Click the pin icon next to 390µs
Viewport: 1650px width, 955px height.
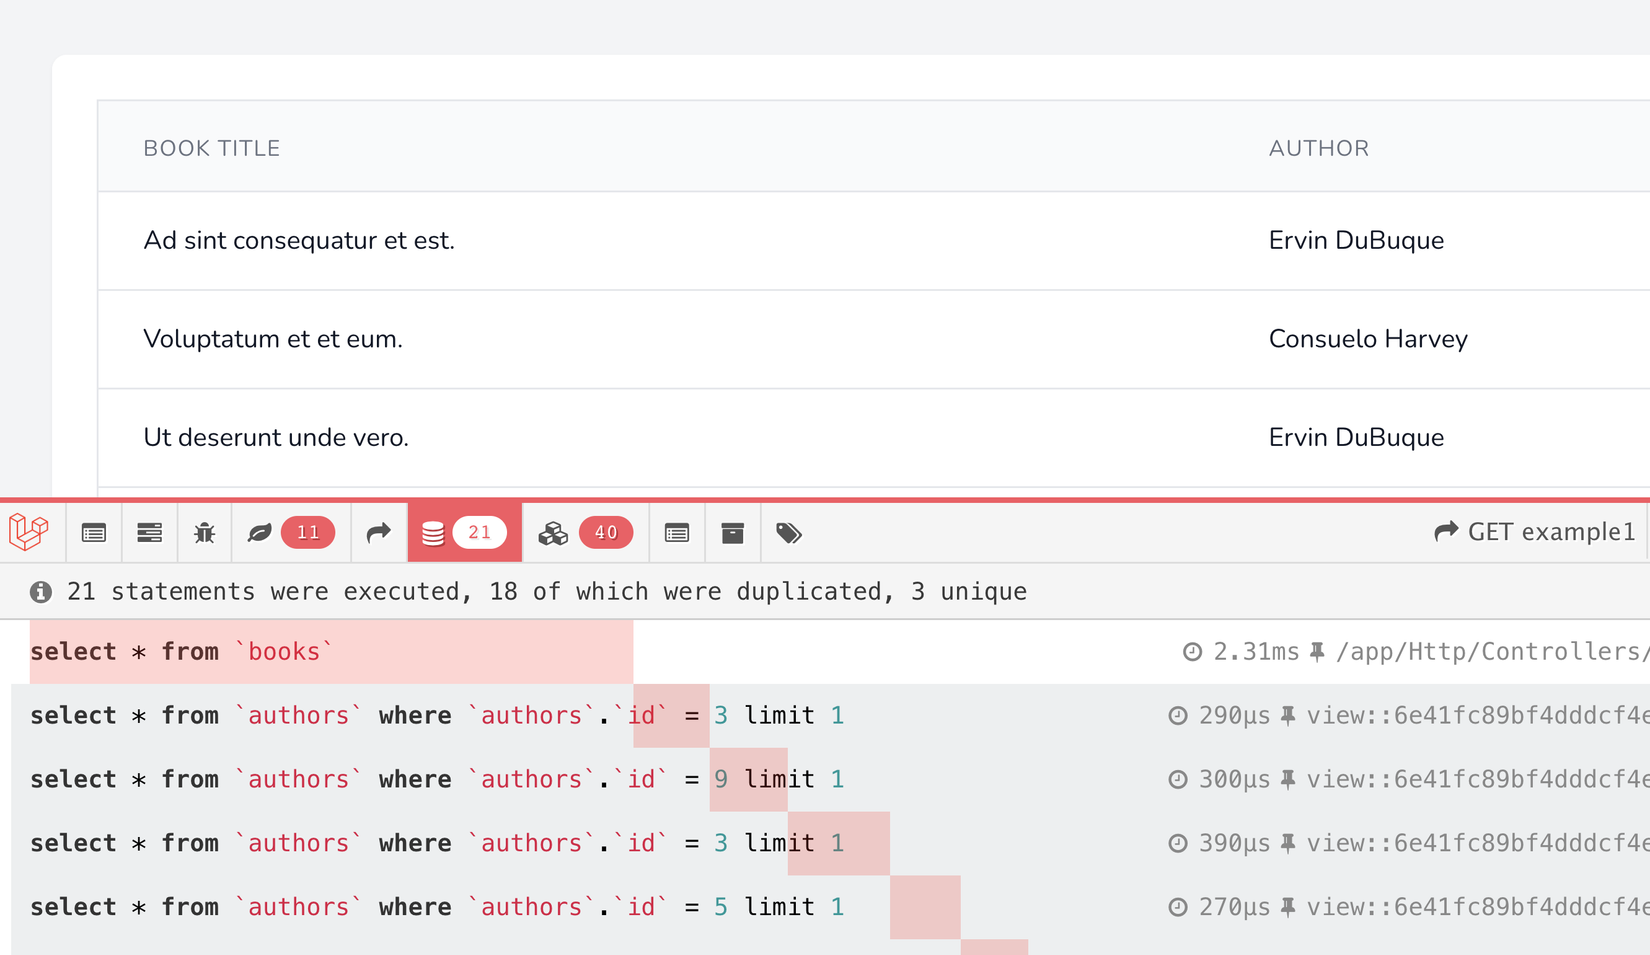pyautogui.click(x=1289, y=844)
